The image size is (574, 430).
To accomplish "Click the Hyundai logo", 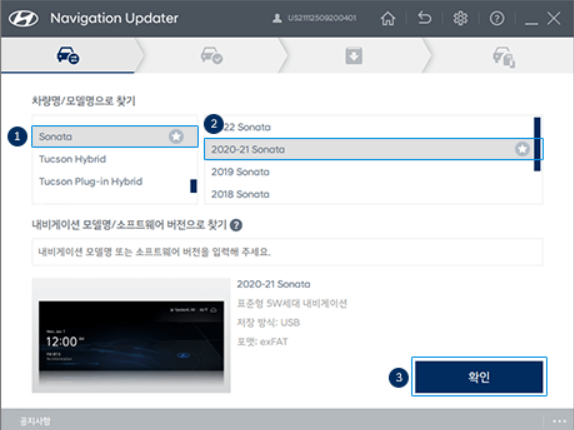I will [23, 18].
